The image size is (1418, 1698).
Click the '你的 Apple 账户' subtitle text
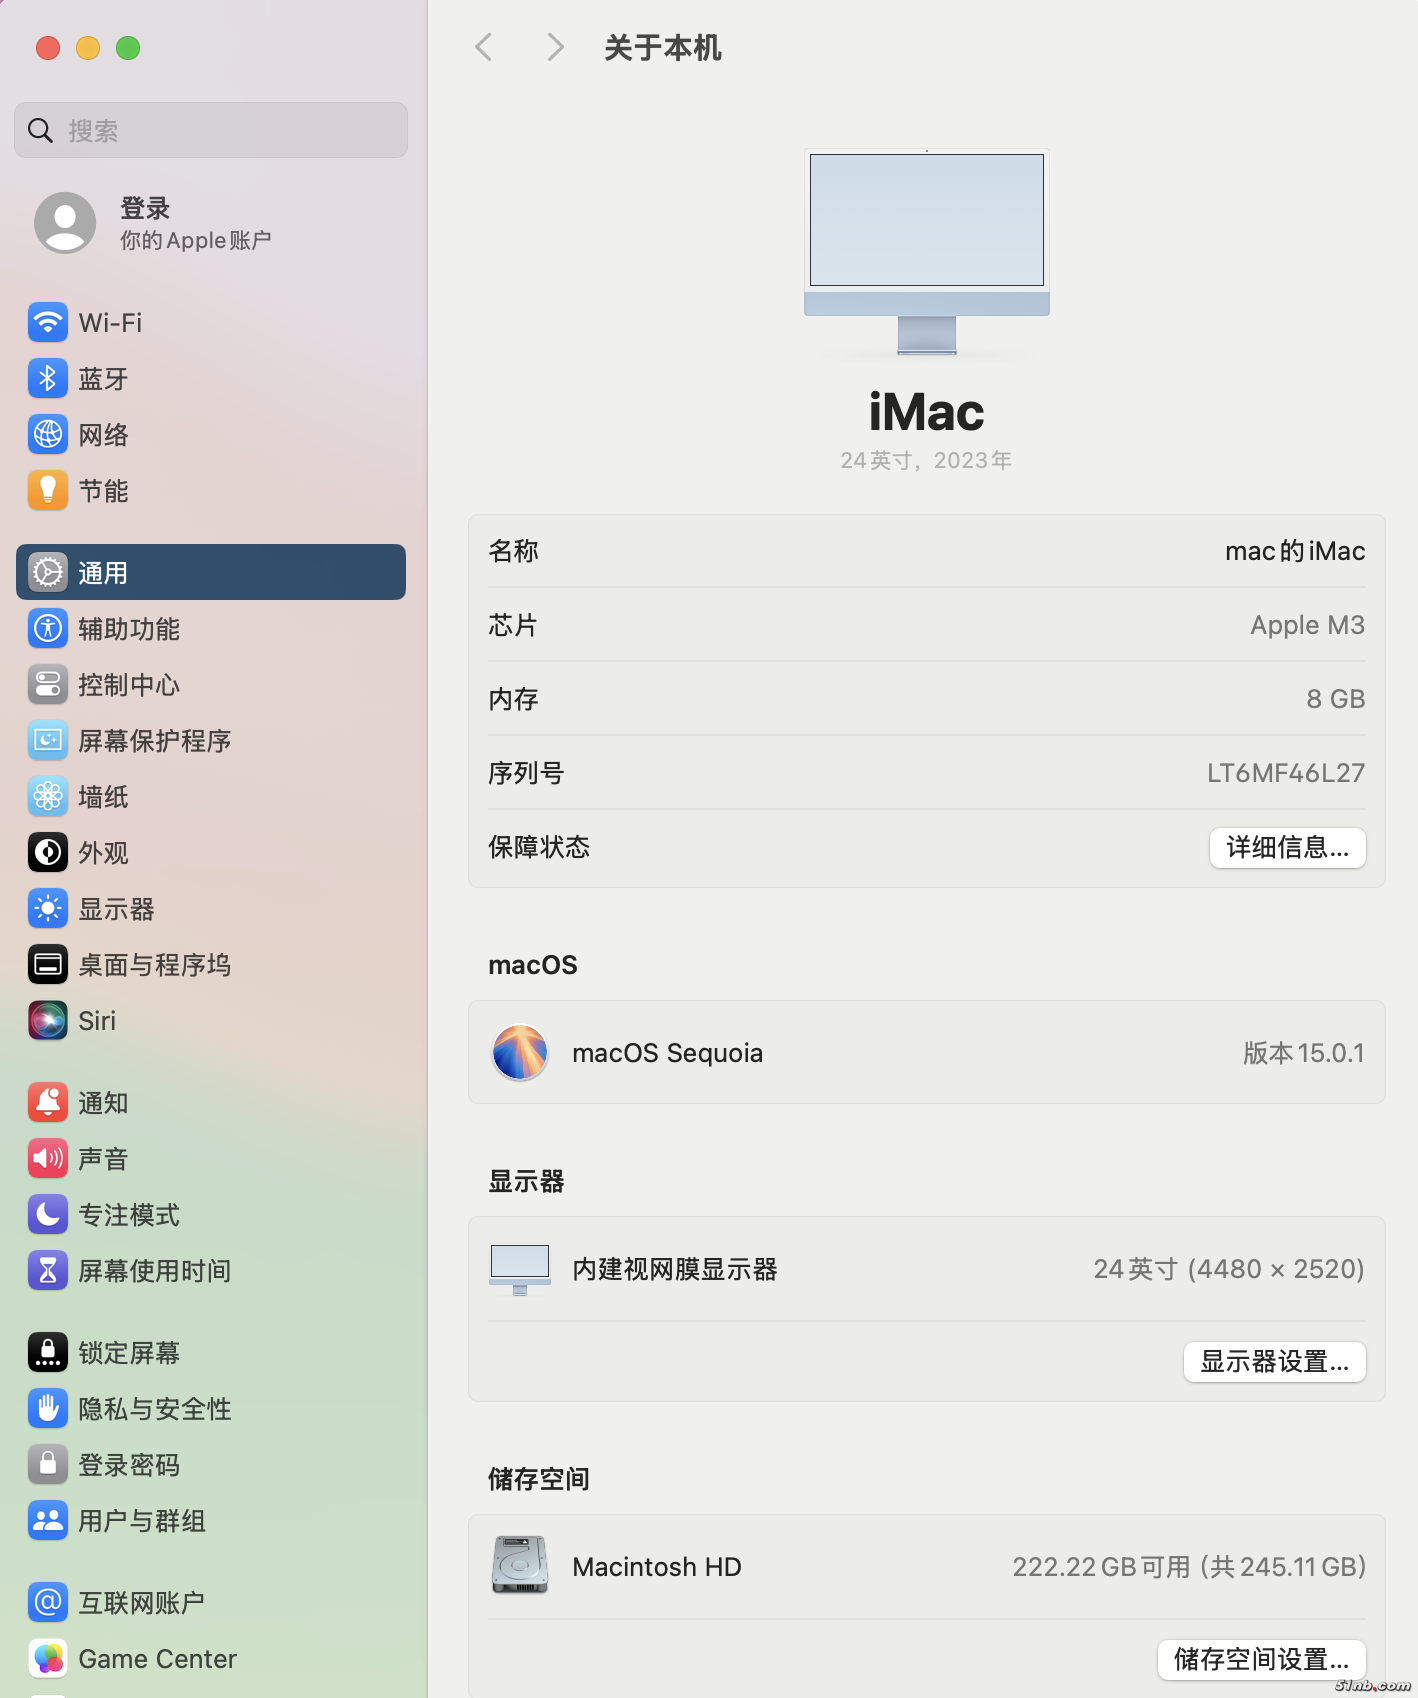tap(196, 240)
